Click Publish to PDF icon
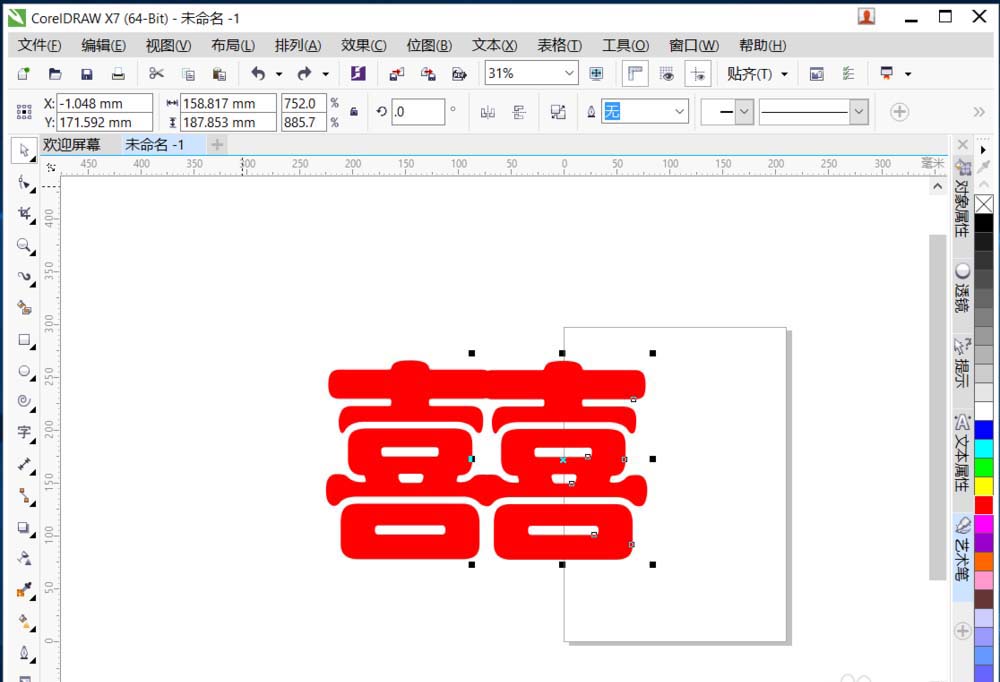 coord(459,73)
